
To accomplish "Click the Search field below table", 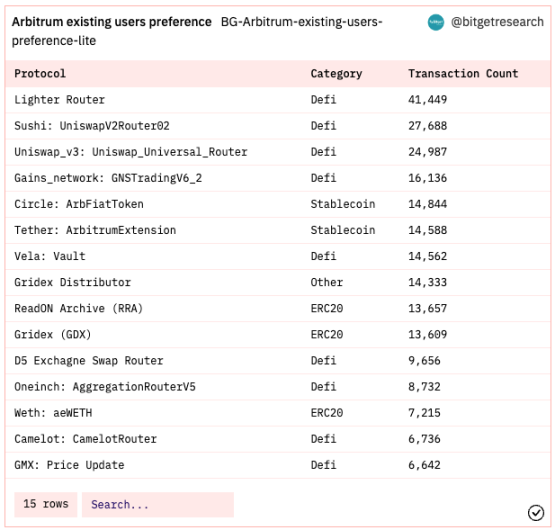I will (158, 505).
